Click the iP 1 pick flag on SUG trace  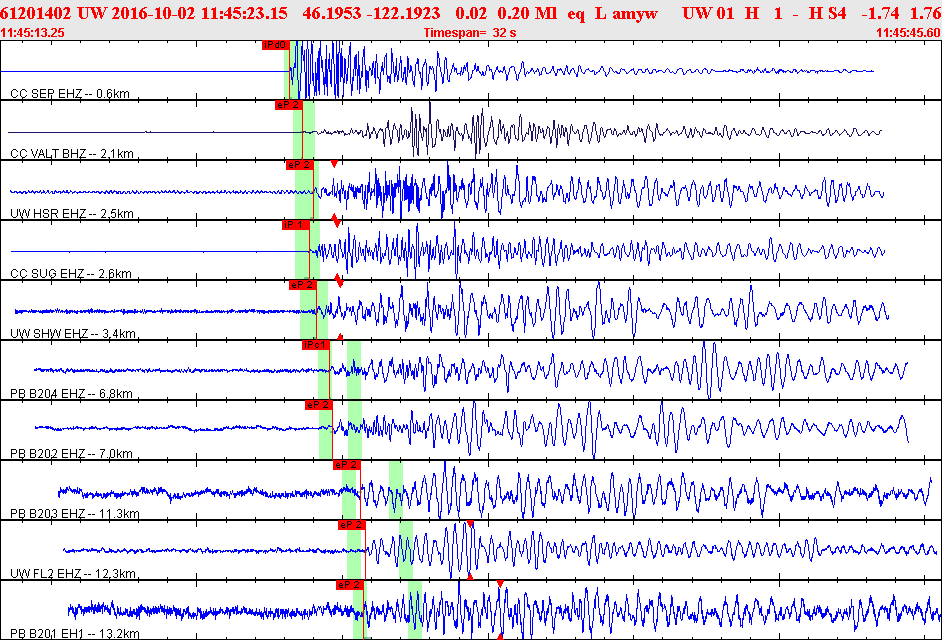click(x=296, y=225)
